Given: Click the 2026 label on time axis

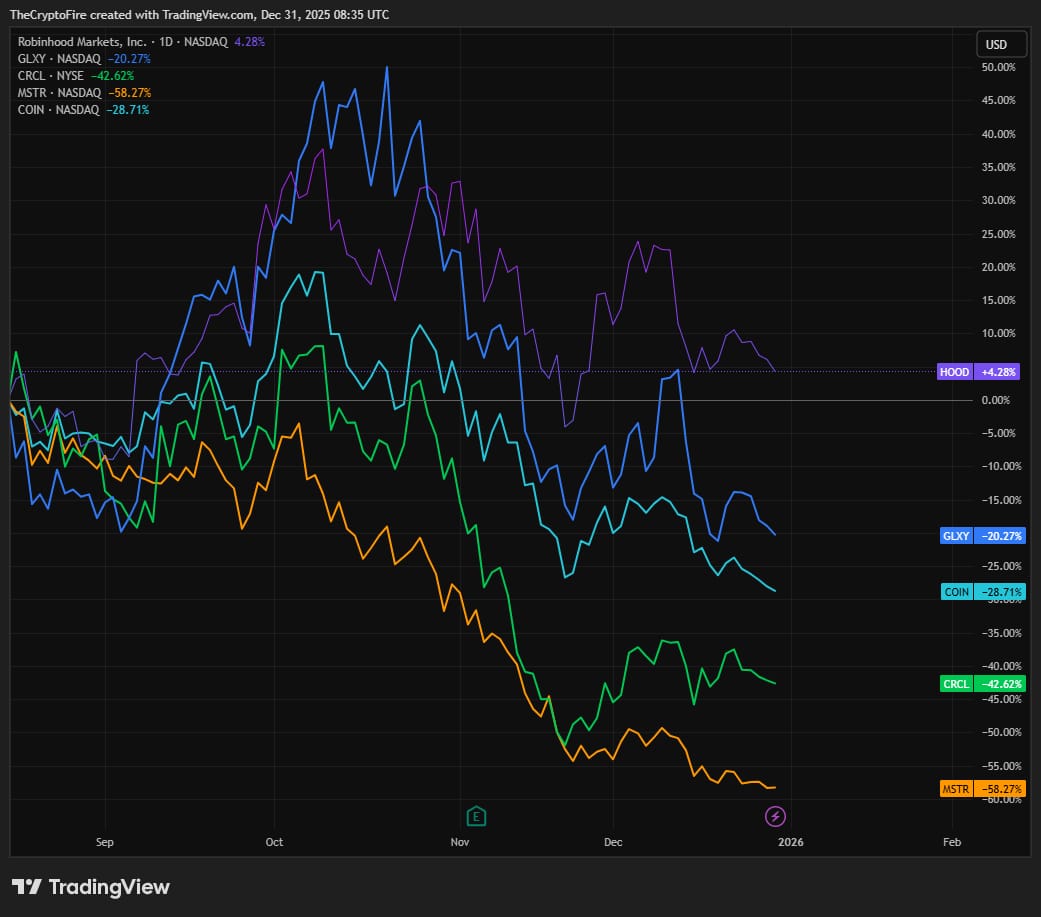Looking at the screenshot, I should [x=791, y=842].
